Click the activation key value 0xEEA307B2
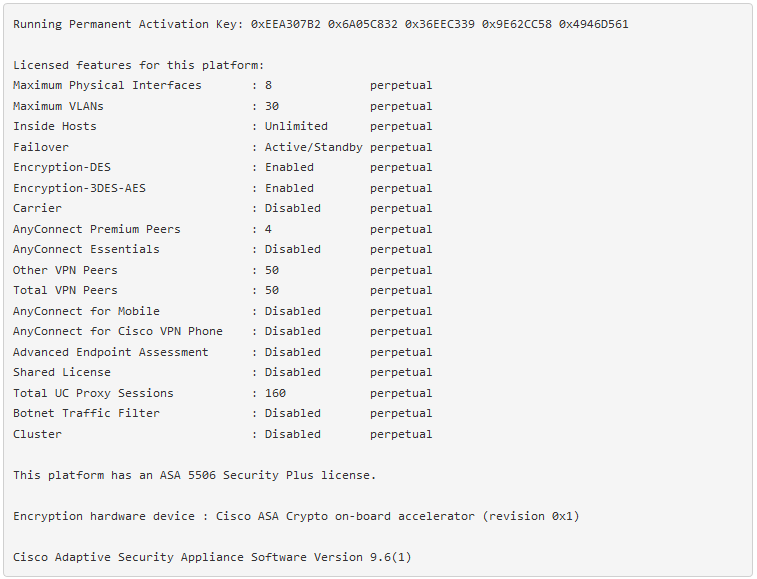The image size is (757, 579). (285, 24)
